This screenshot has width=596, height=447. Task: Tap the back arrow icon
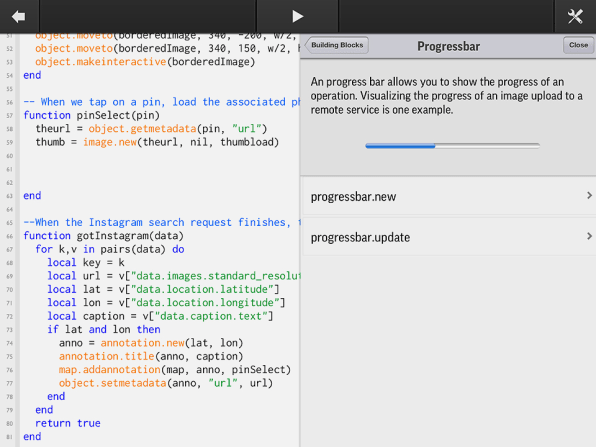tap(19, 17)
